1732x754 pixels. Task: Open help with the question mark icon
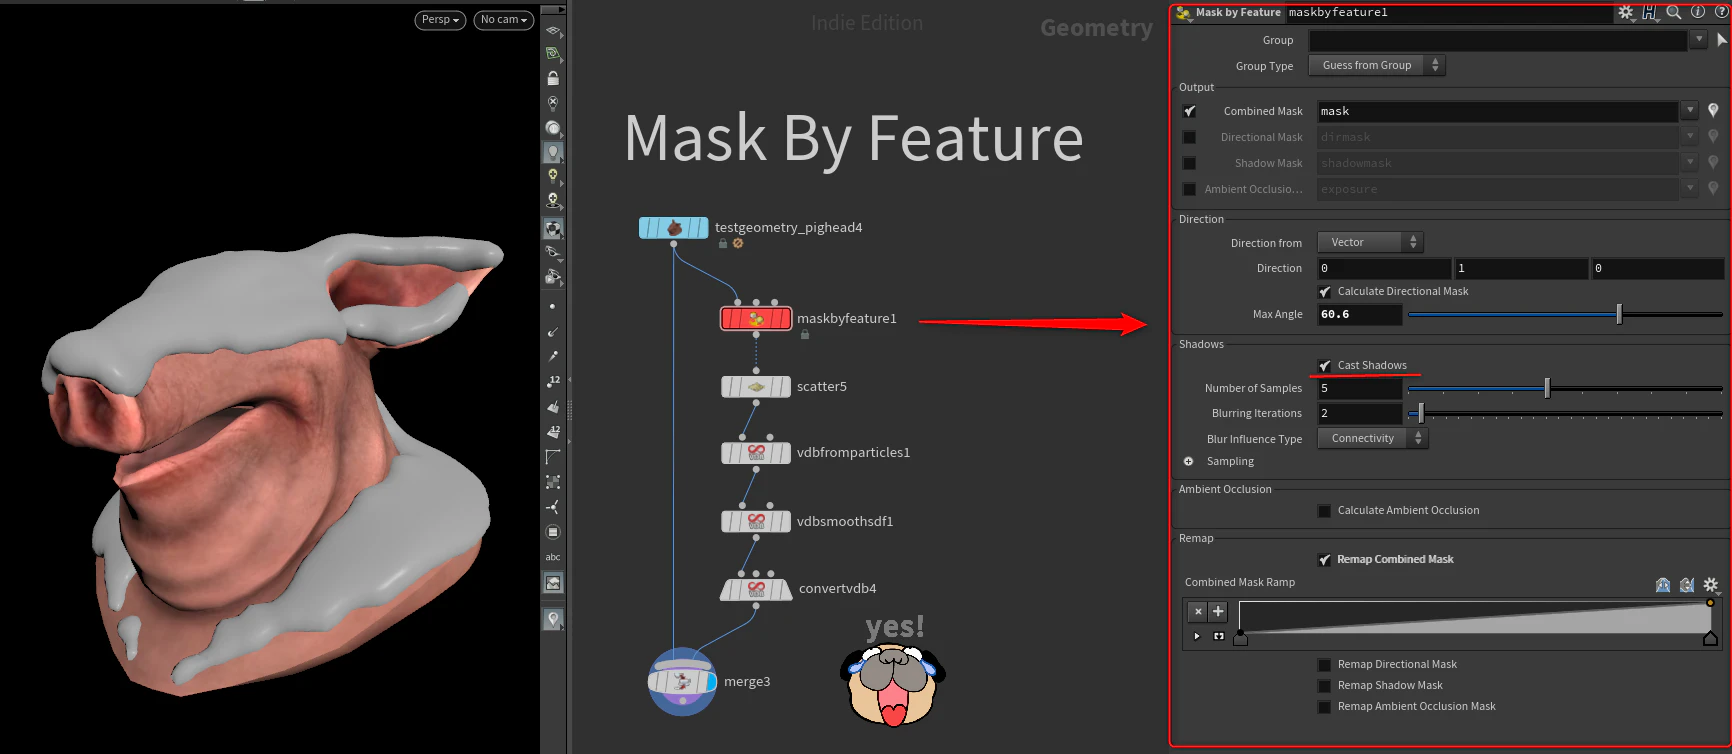click(x=1722, y=13)
